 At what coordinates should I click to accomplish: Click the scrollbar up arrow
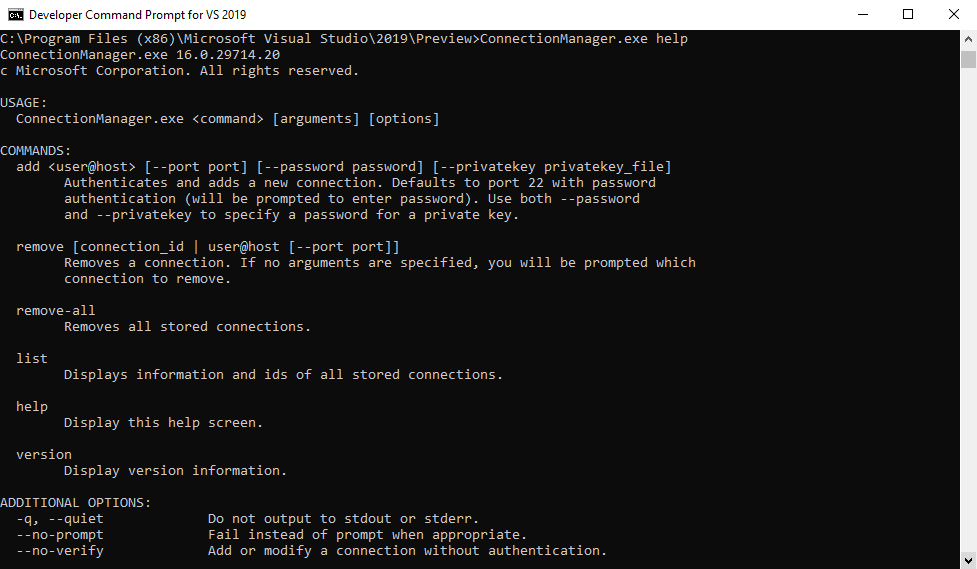pos(968,39)
